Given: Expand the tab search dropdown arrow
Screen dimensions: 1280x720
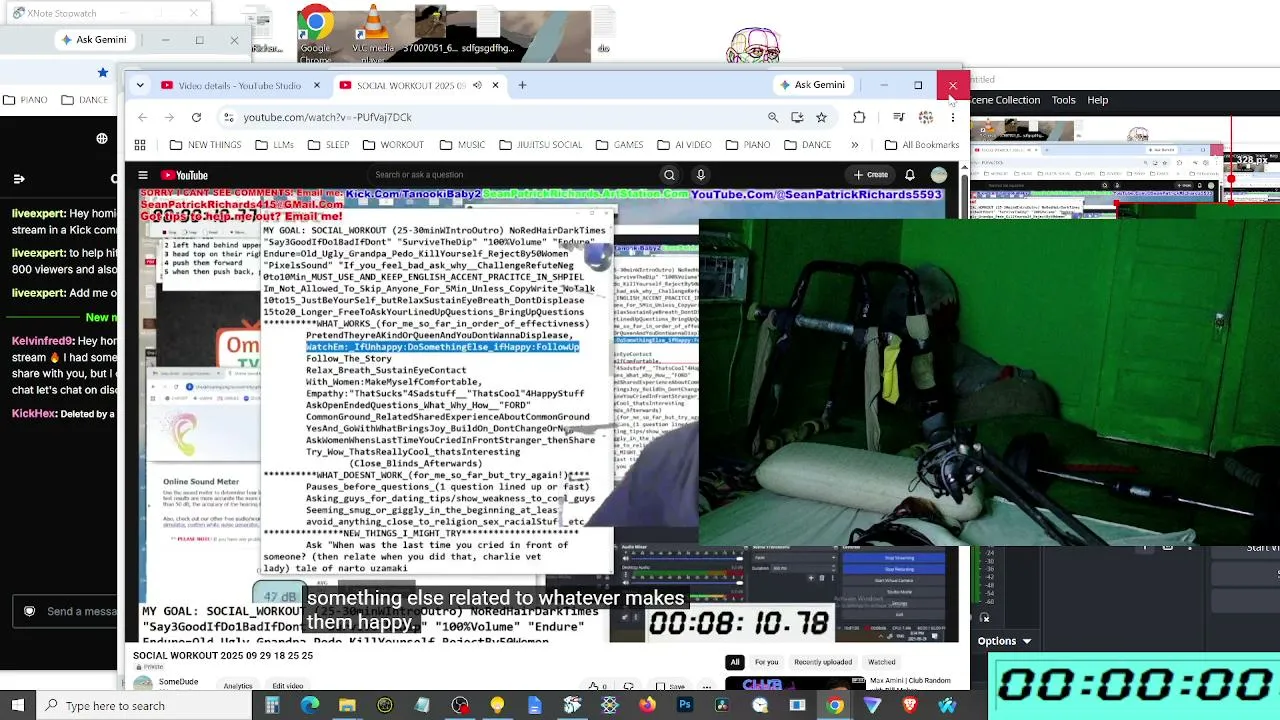Looking at the screenshot, I should [140, 85].
